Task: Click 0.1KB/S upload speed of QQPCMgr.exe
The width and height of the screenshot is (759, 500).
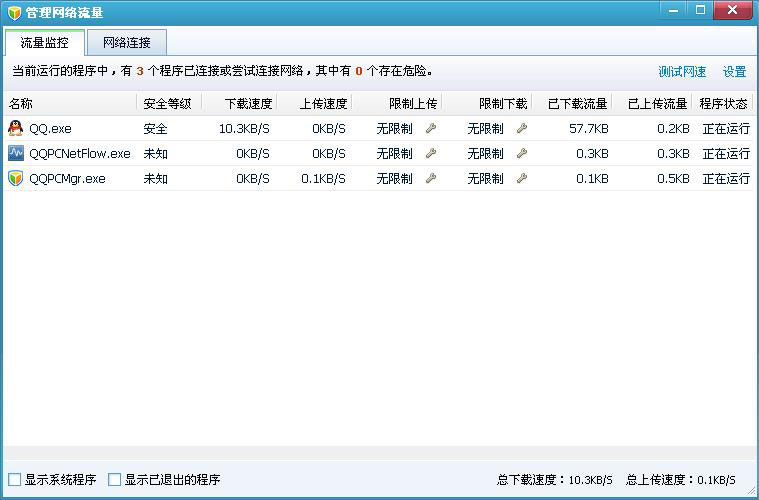Action: click(323, 179)
